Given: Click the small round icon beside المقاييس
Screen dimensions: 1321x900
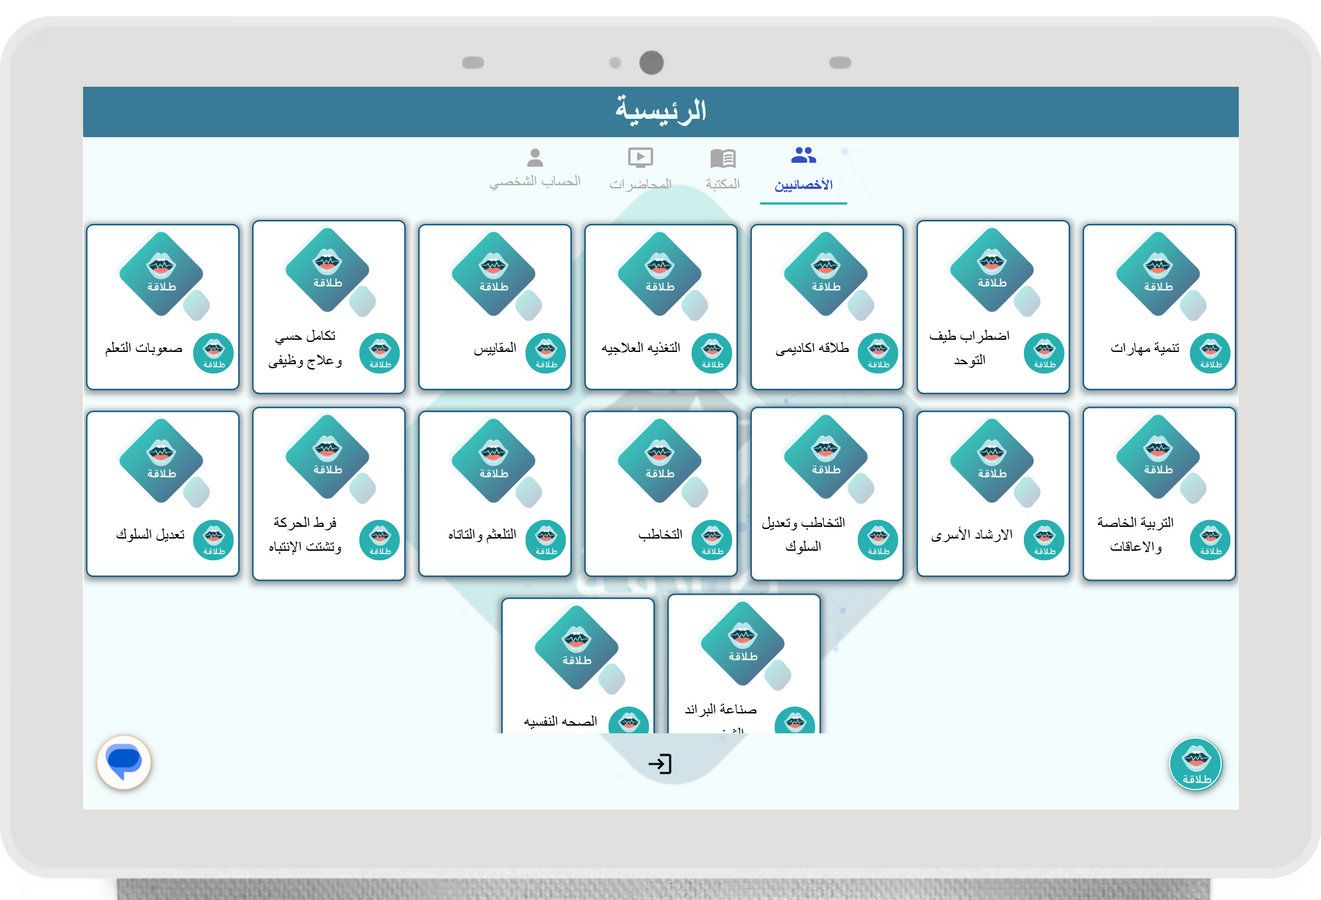Looking at the screenshot, I should tap(546, 353).
